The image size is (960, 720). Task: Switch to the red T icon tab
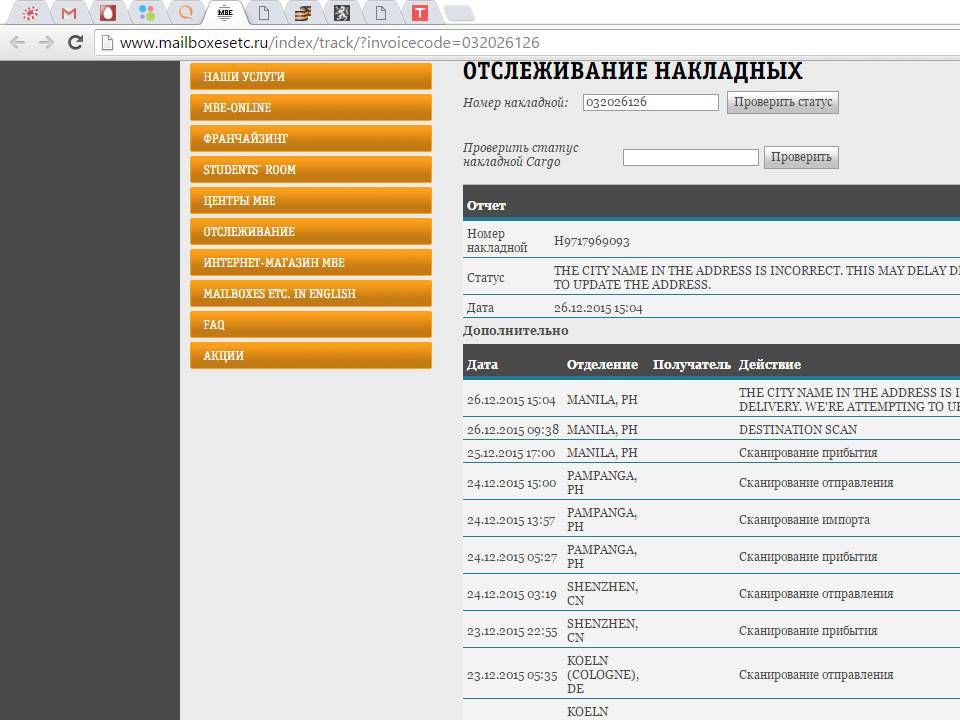(419, 13)
